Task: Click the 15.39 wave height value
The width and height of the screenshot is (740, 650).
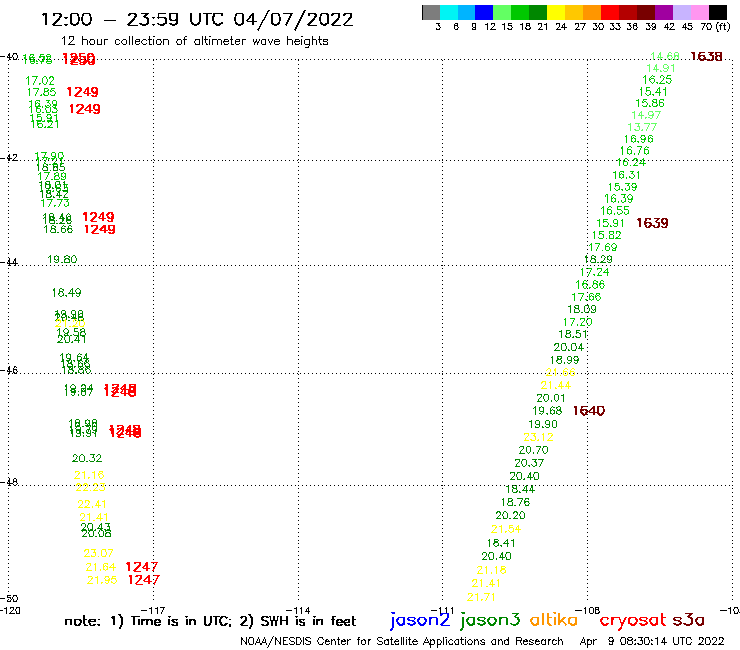Action: [x=622, y=187]
